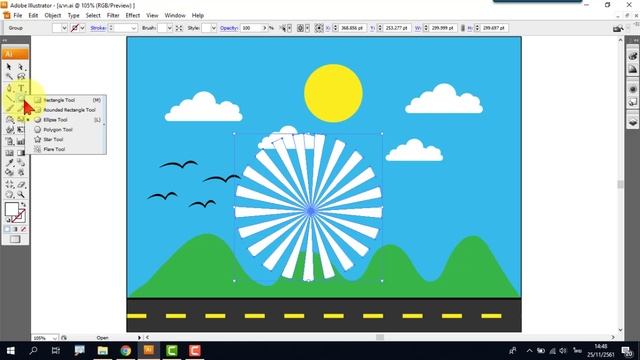Open the Object menu

point(53,16)
